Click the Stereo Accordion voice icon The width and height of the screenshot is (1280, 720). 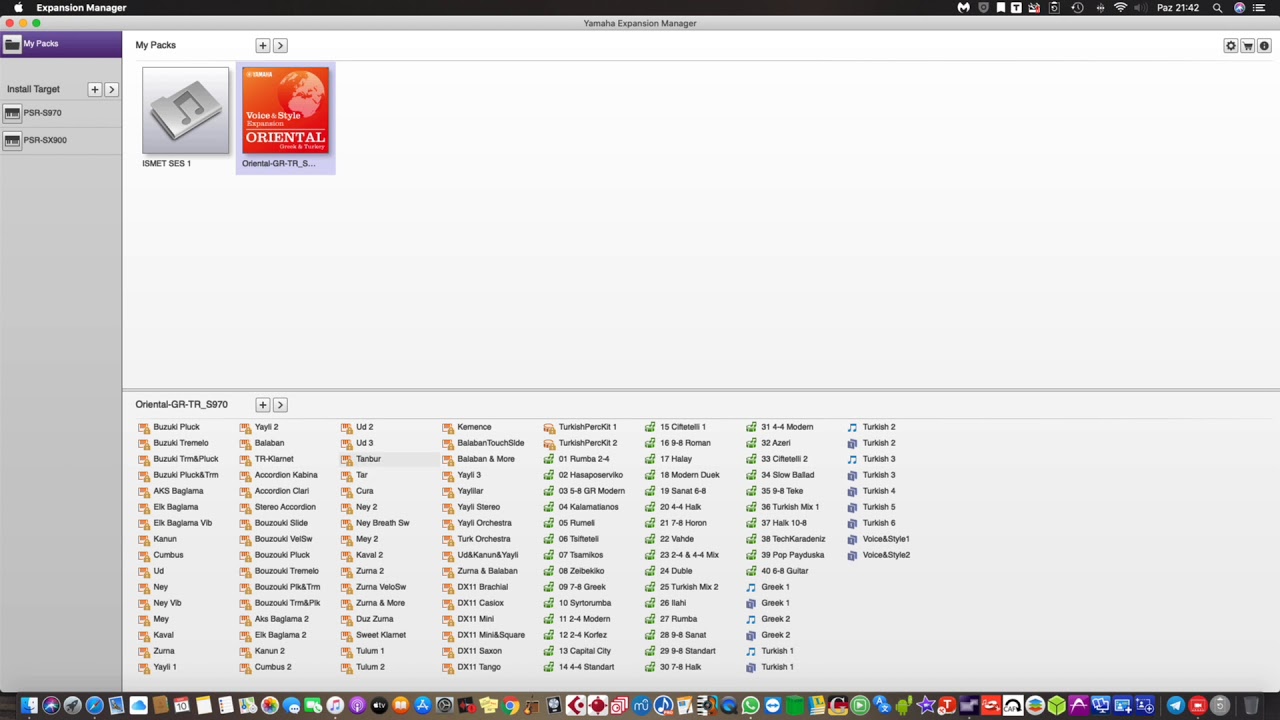point(245,507)
